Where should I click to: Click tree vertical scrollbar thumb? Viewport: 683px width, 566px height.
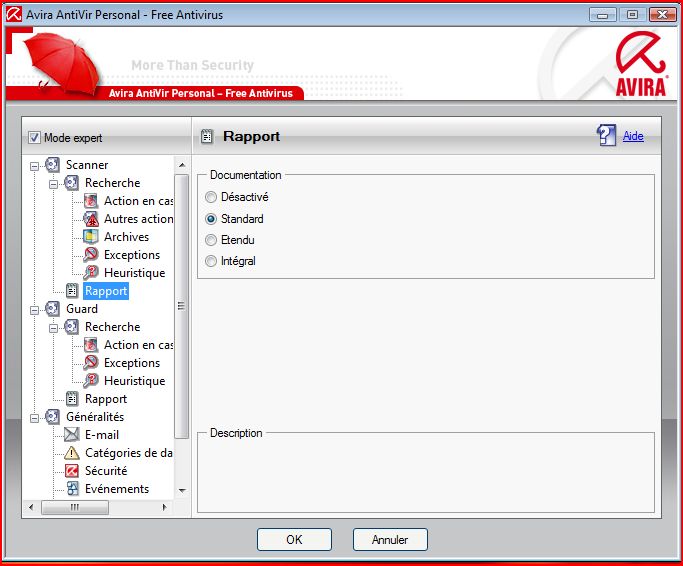pyautogui.click(x=182, y=306)
